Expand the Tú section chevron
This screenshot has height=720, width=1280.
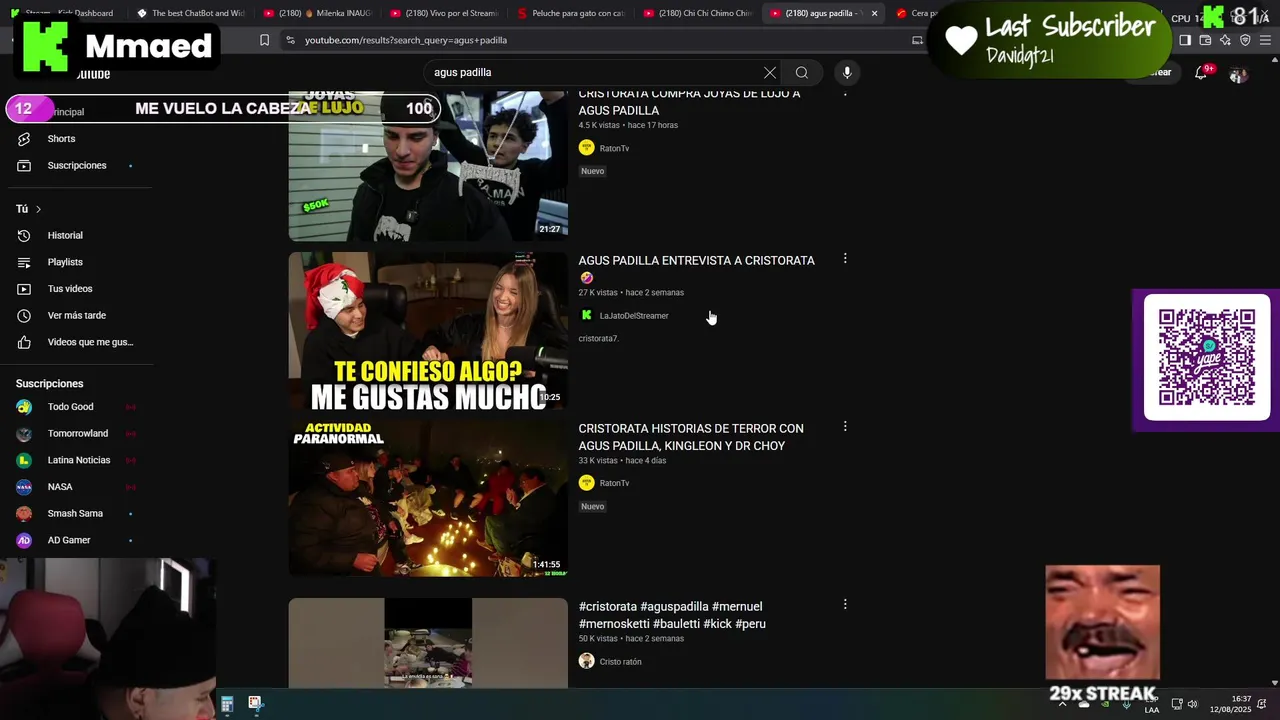coord(38,209)
